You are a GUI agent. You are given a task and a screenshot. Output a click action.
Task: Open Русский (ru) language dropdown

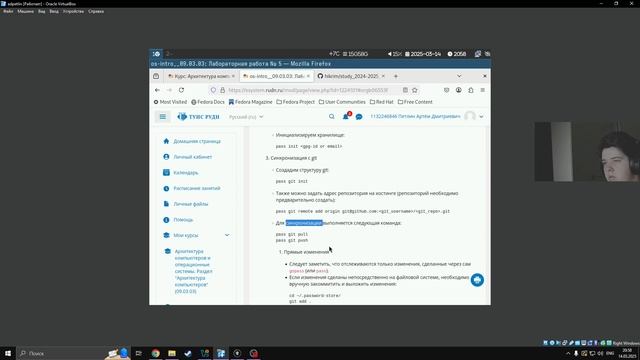coord(246,117)
